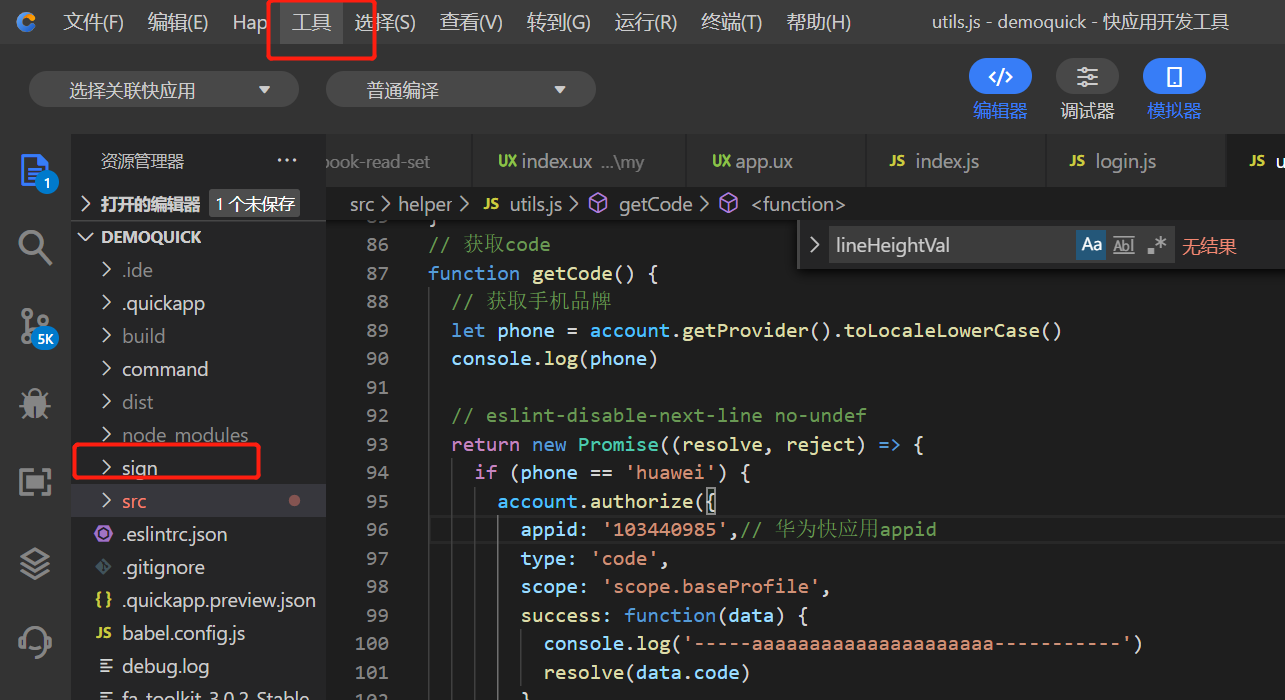The width and height of the screenshot is (1285, 700).
Task: Toggle Match Case (Aa) in find box
Action: pyautogui.click(x=1091, y=245)
